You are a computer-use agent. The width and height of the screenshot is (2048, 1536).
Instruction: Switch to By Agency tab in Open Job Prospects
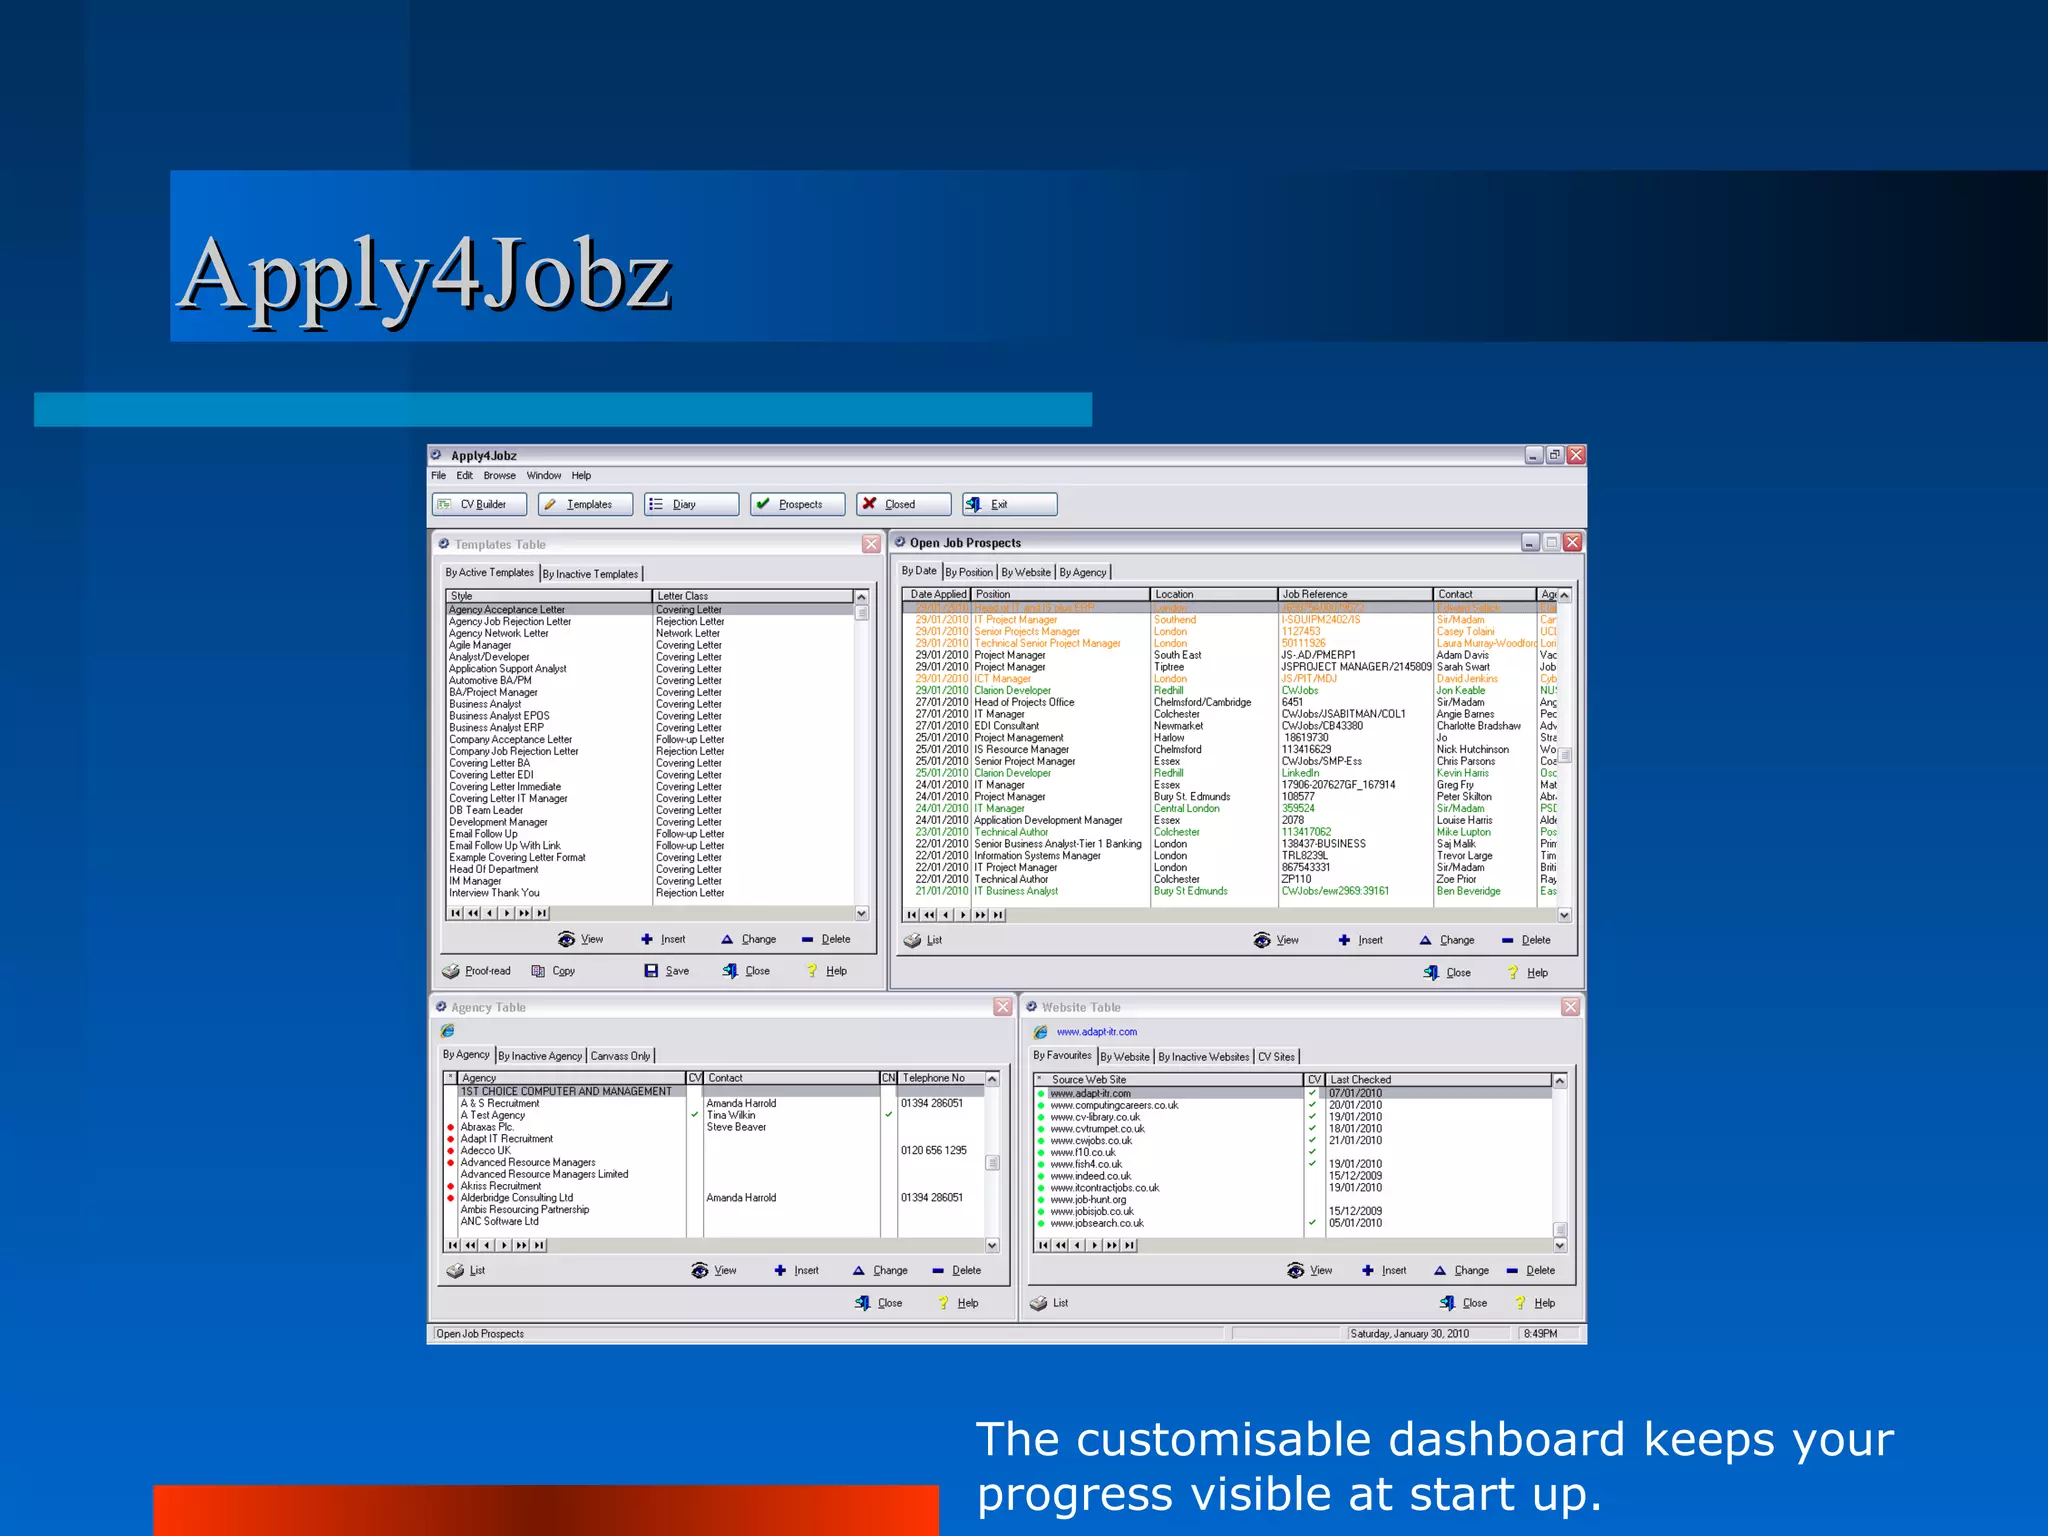pos(1083,573)
